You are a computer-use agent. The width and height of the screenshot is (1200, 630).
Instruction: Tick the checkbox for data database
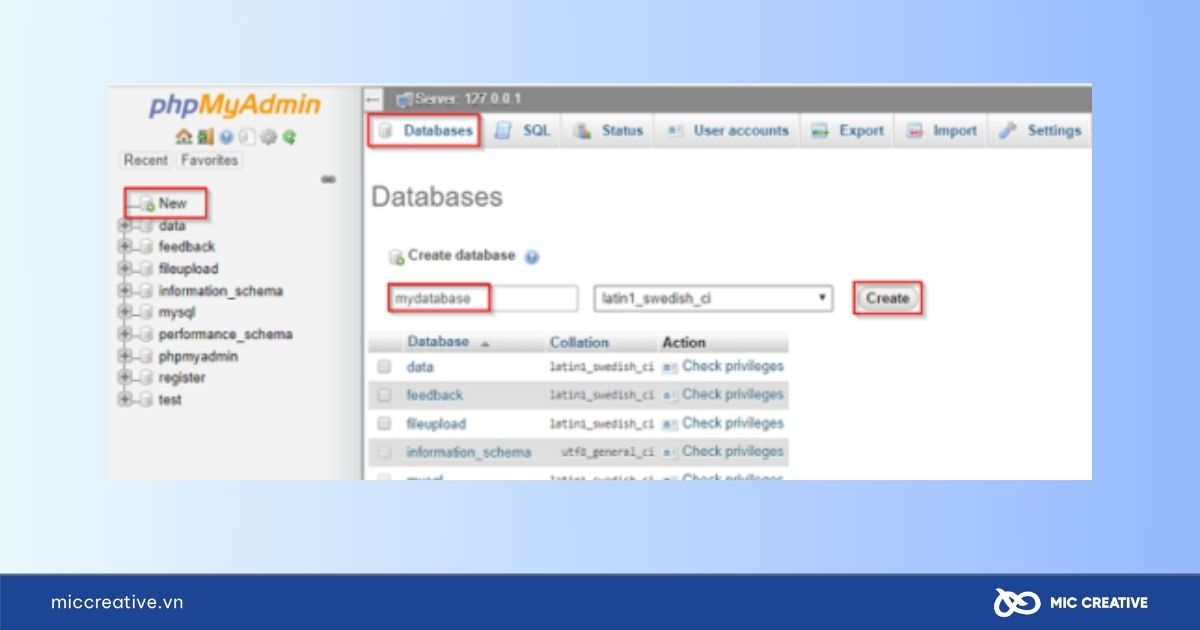[x=384, y=367]
